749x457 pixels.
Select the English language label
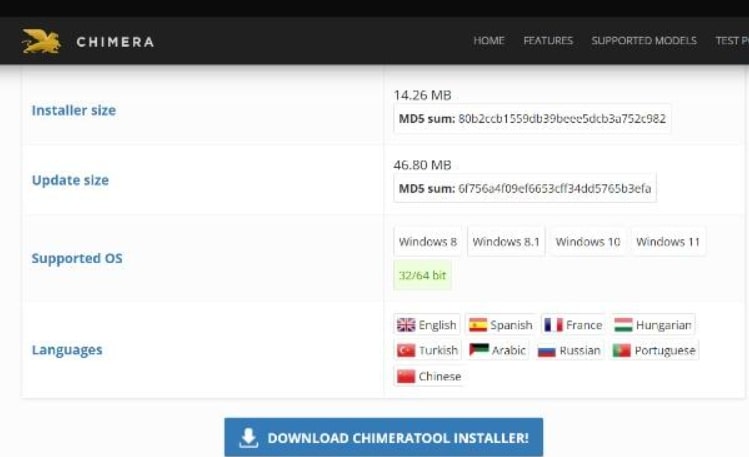(437, 325)
